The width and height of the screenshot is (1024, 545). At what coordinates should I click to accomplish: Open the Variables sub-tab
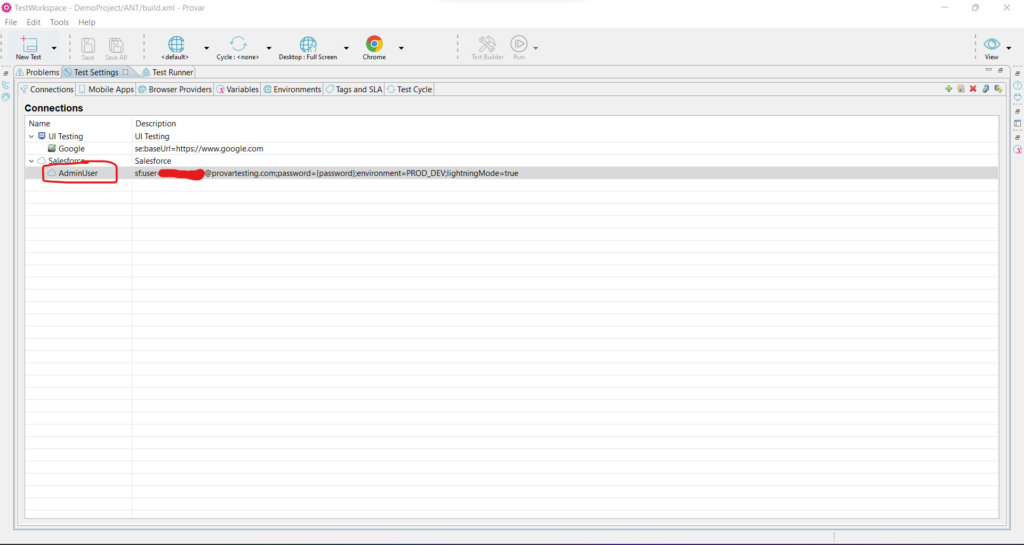[x=238, y=89]
